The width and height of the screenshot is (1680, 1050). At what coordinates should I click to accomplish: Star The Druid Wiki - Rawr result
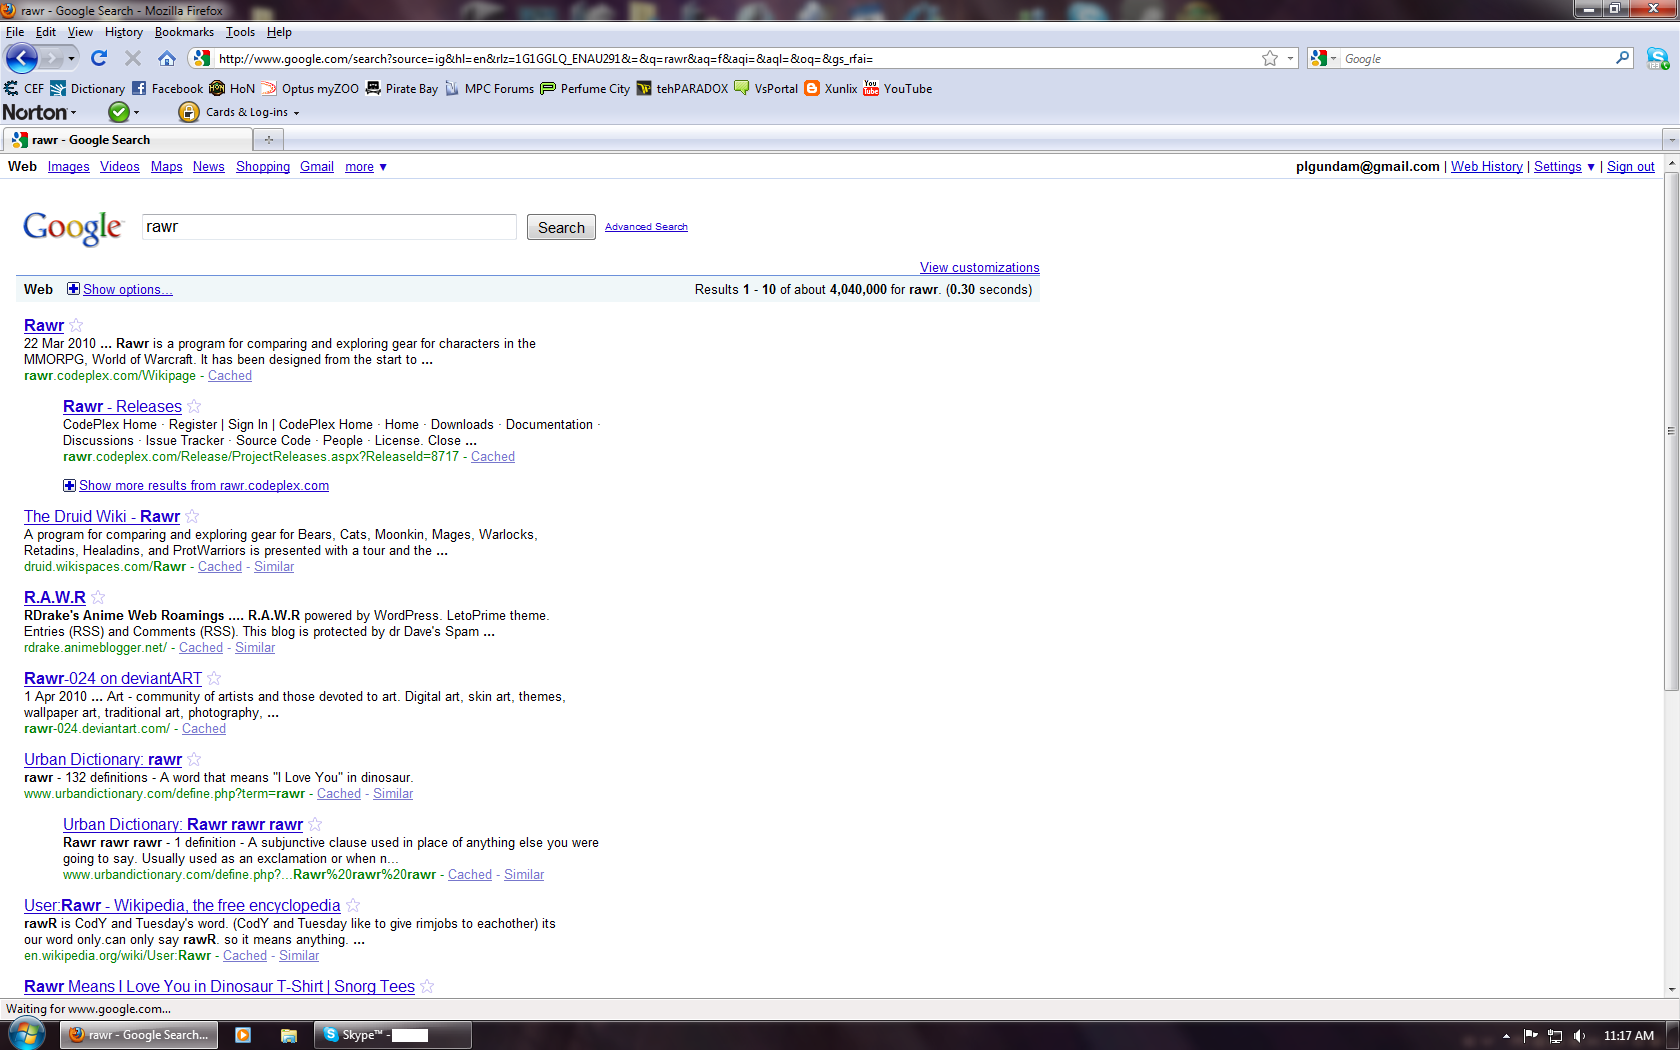[192, 516]
